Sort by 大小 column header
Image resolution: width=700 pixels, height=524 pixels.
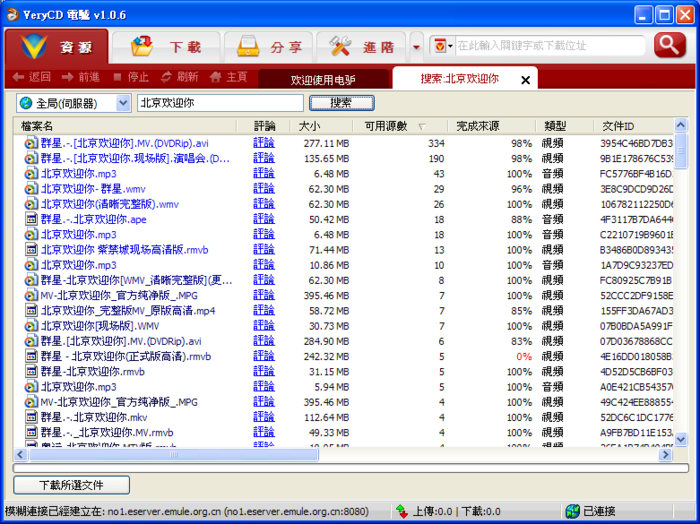pos(321,126)
